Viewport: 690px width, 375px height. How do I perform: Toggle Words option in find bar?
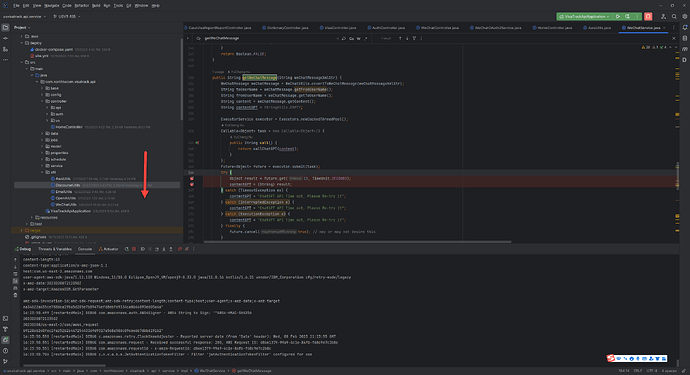coord(359,38)
